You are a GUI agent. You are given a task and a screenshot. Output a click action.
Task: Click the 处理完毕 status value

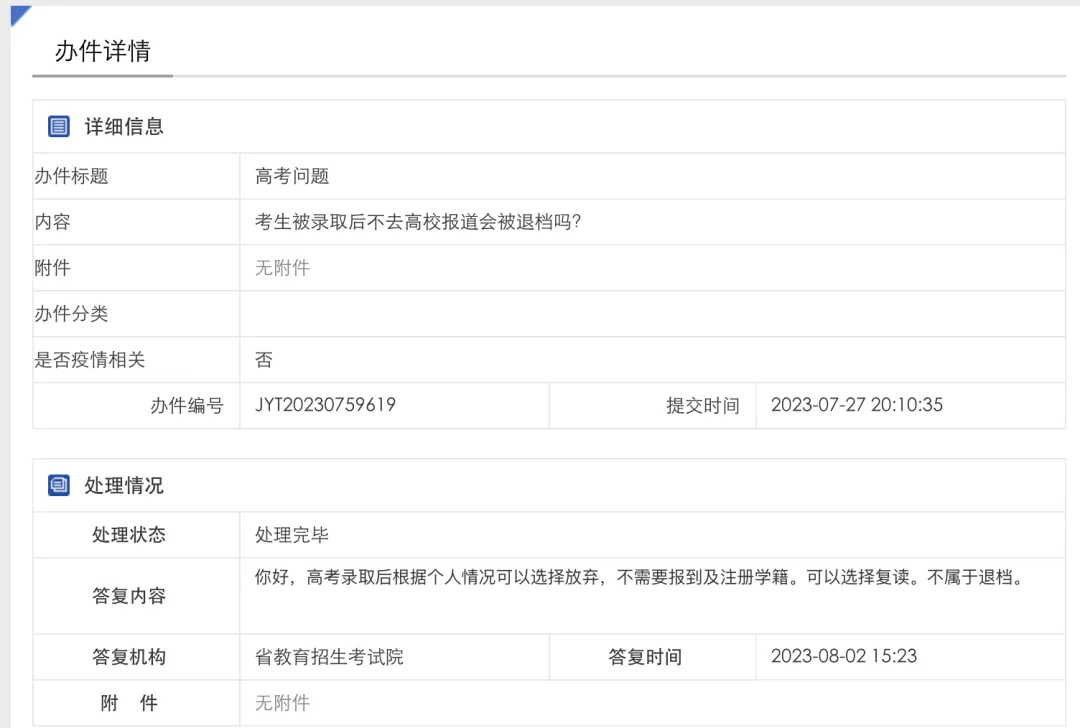[x=292, y=535]
